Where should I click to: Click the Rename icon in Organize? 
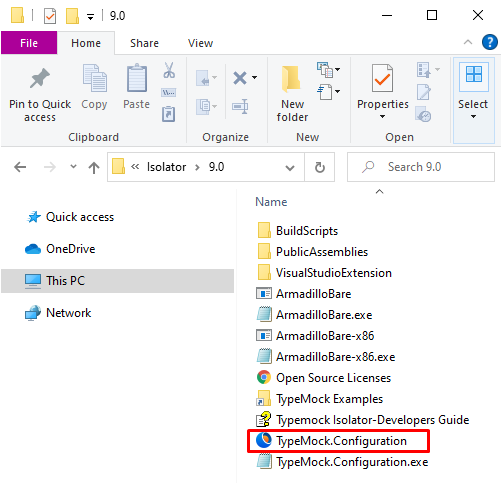(x=240, y=106)
